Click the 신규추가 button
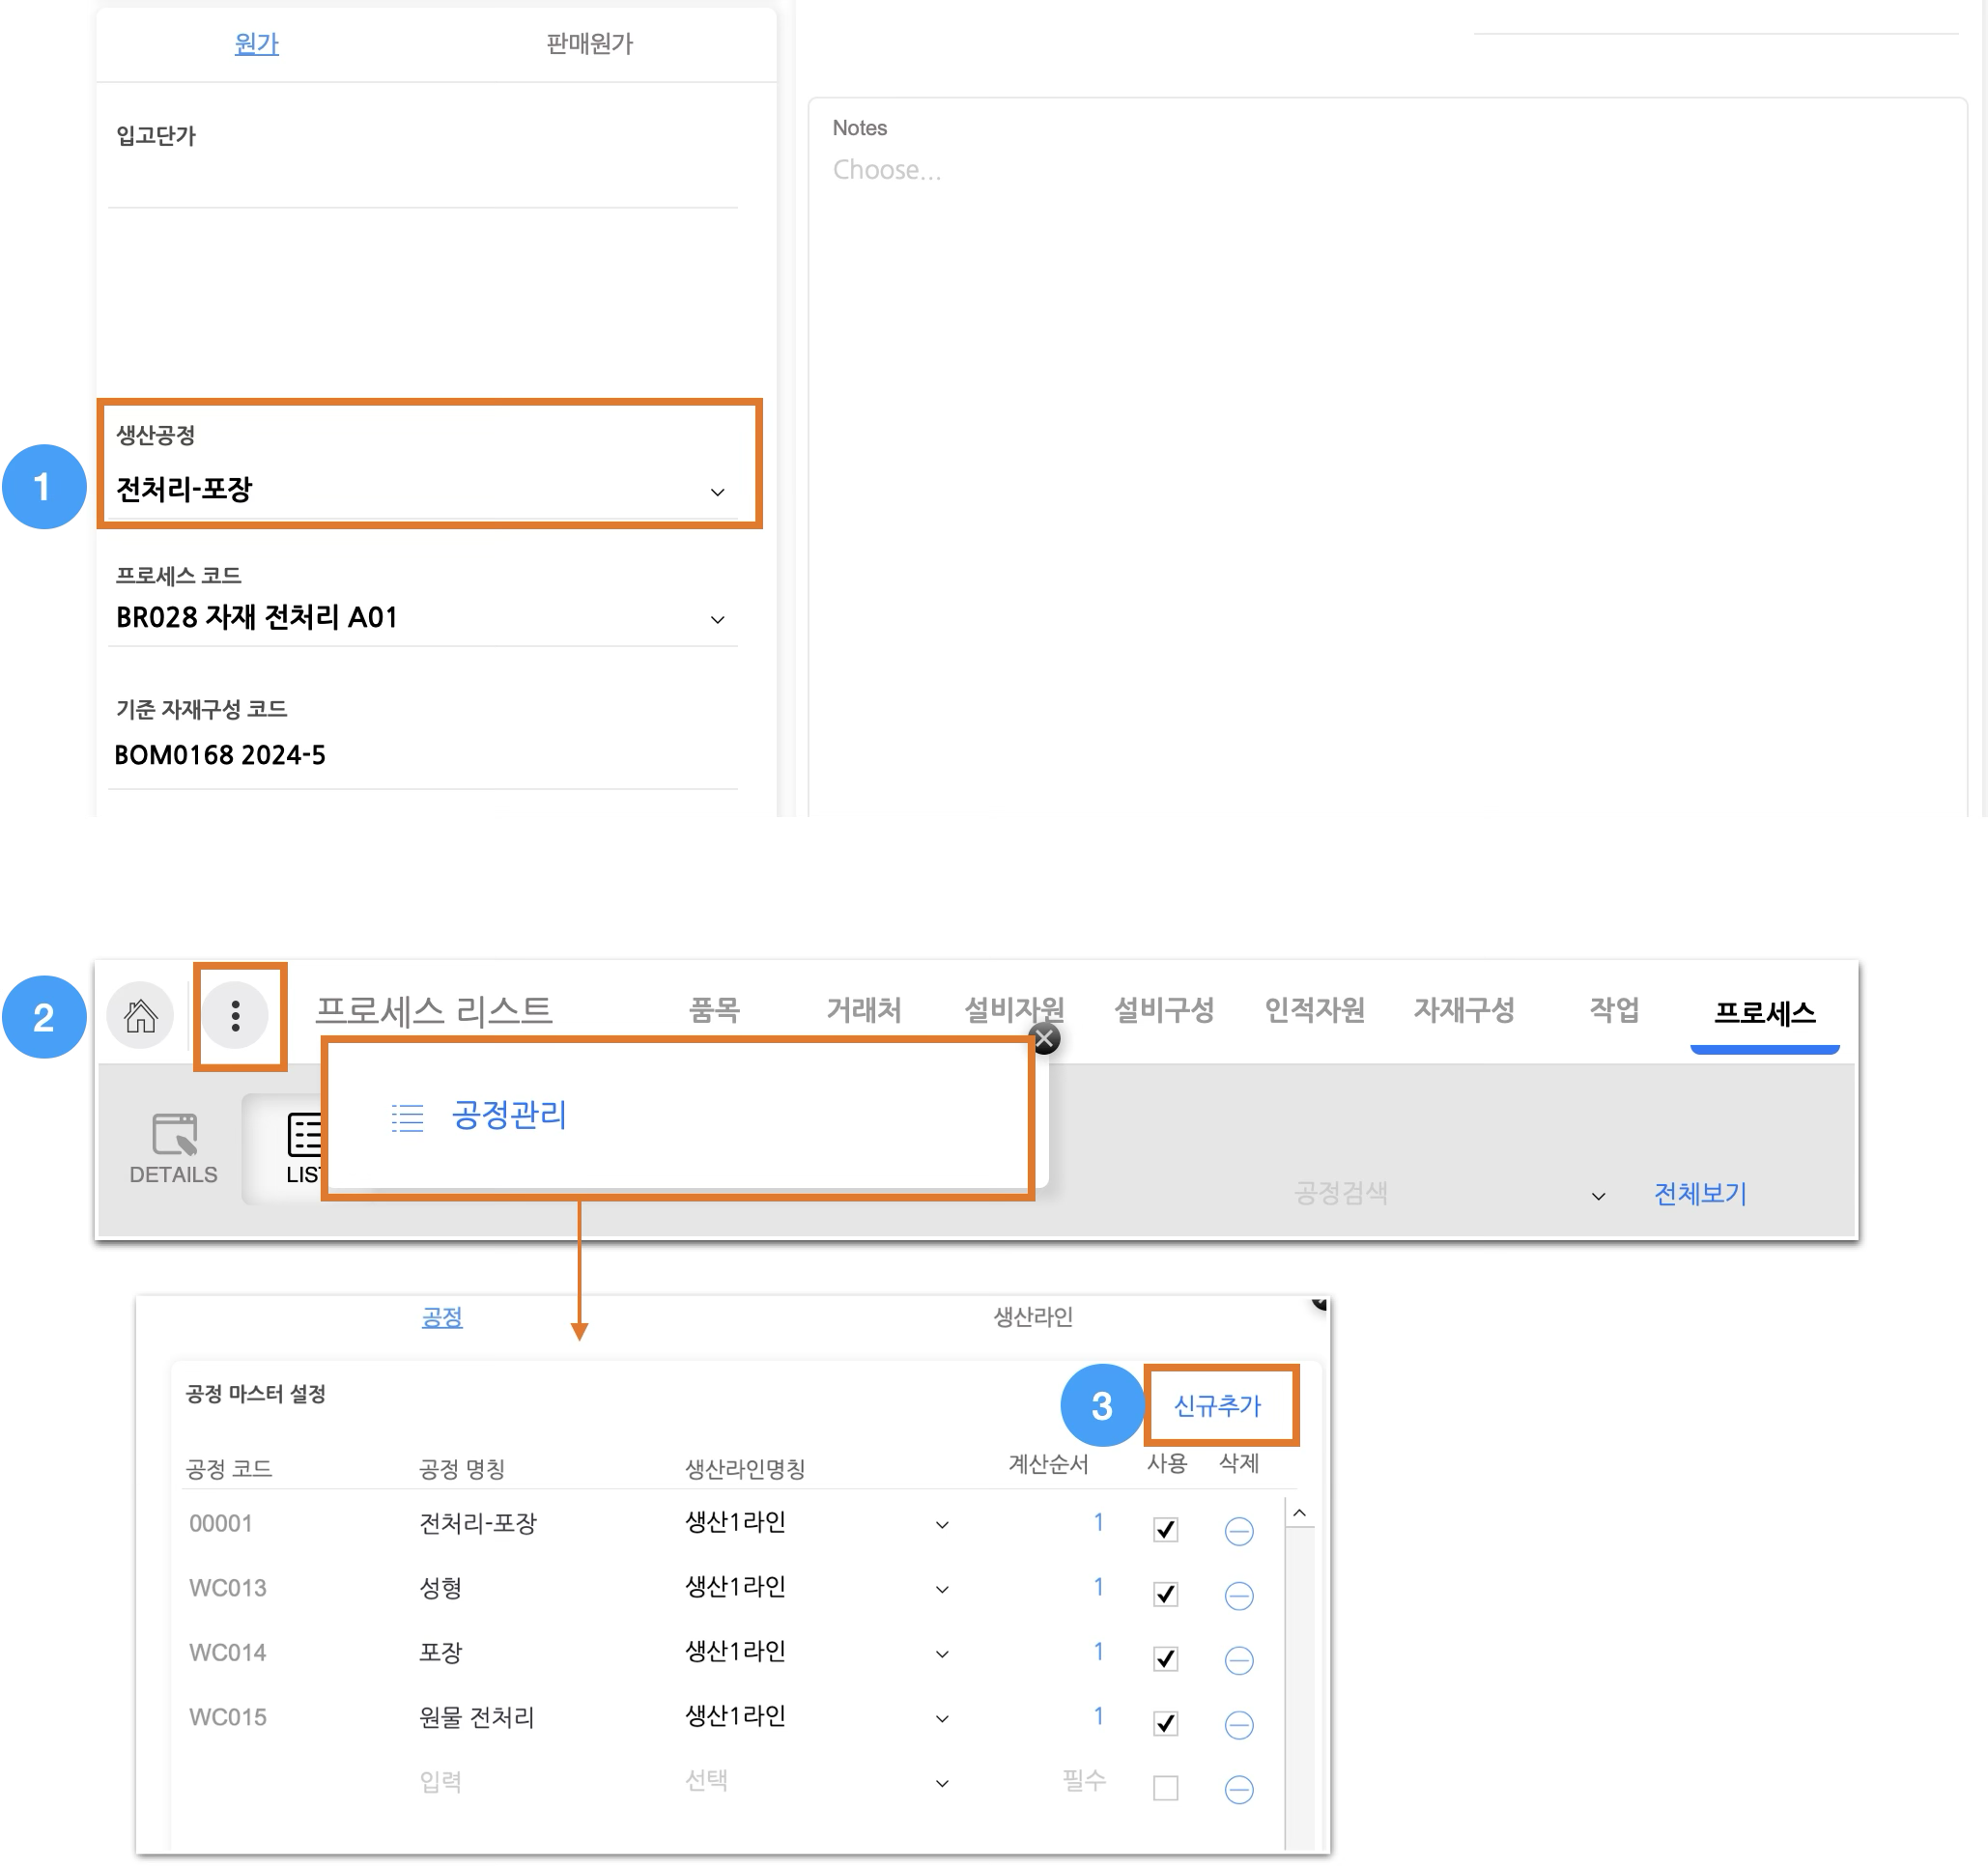 1217,1406
